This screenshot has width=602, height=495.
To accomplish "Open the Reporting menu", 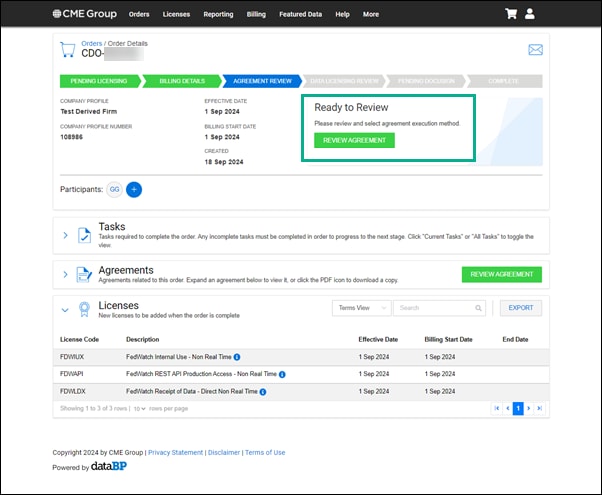I will tap(217, 15).
